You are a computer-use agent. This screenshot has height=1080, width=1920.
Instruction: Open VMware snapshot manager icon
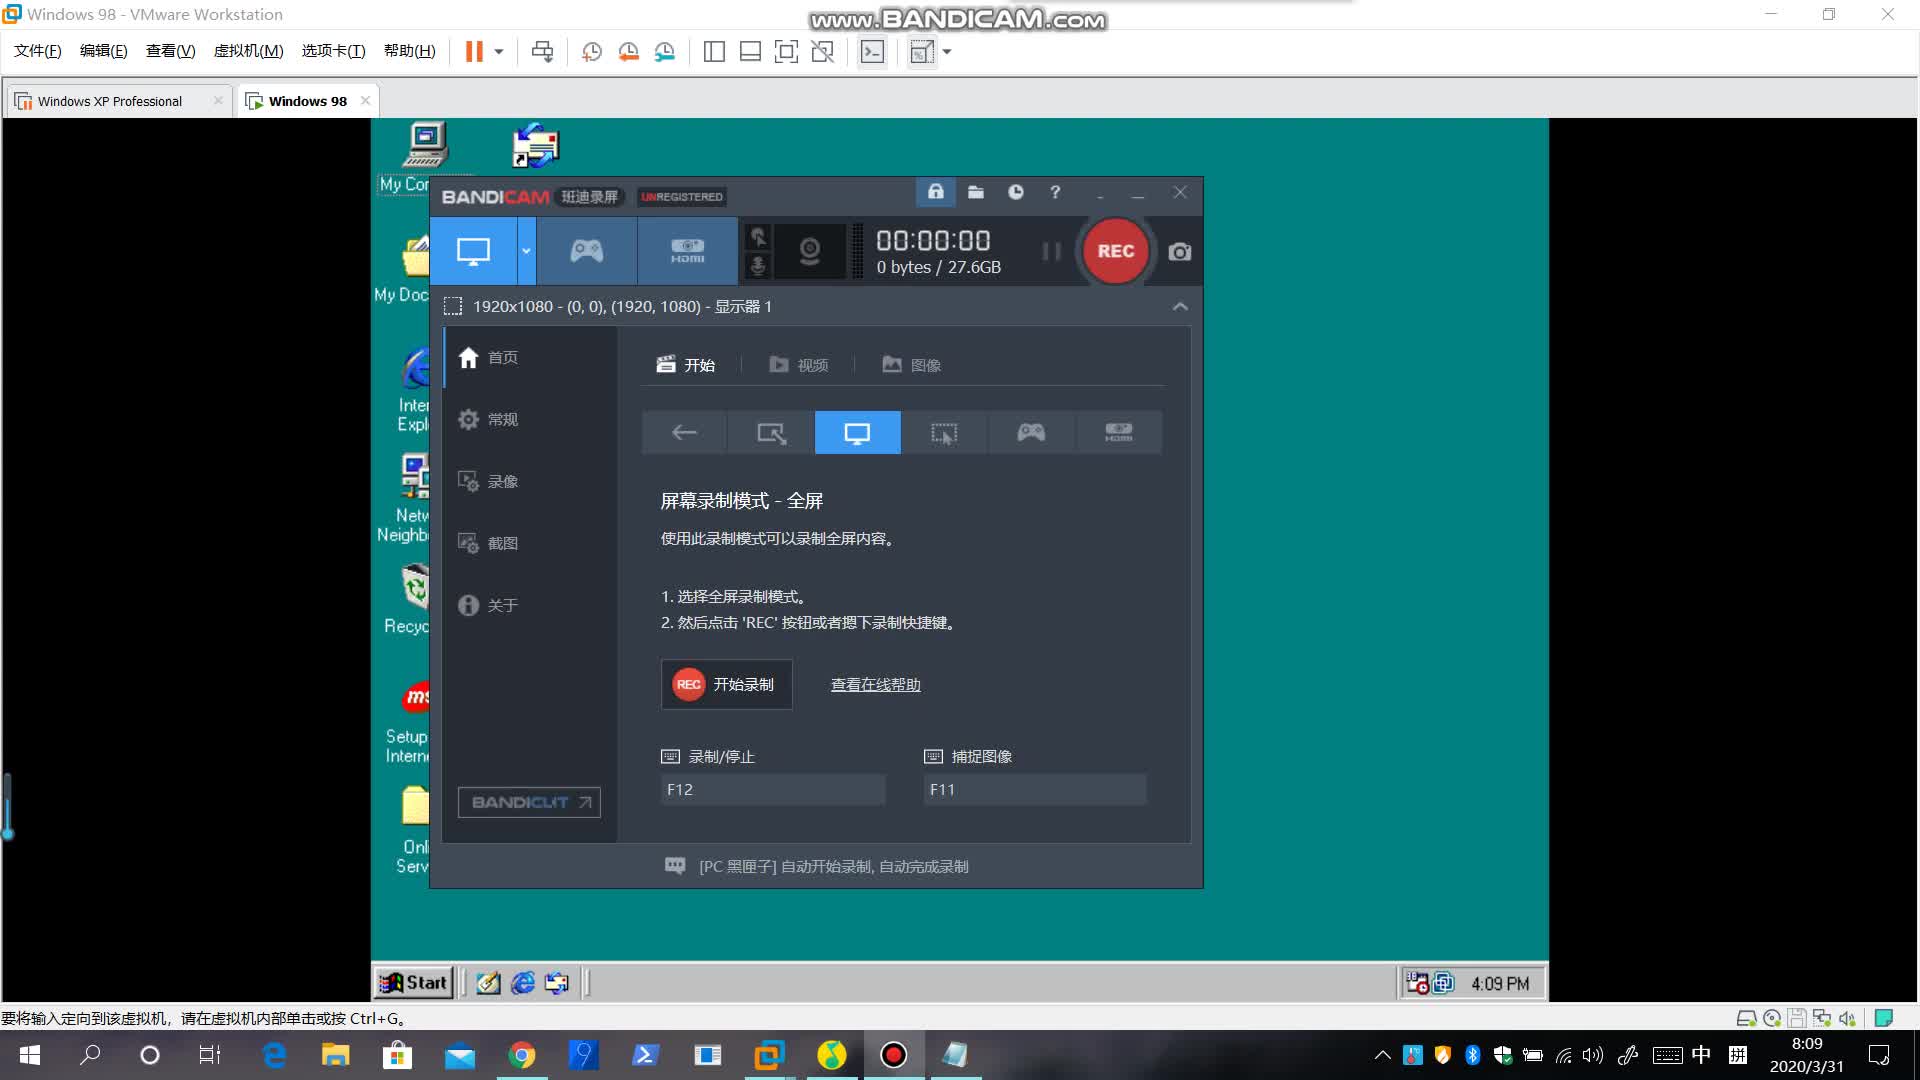coord(664,52)
